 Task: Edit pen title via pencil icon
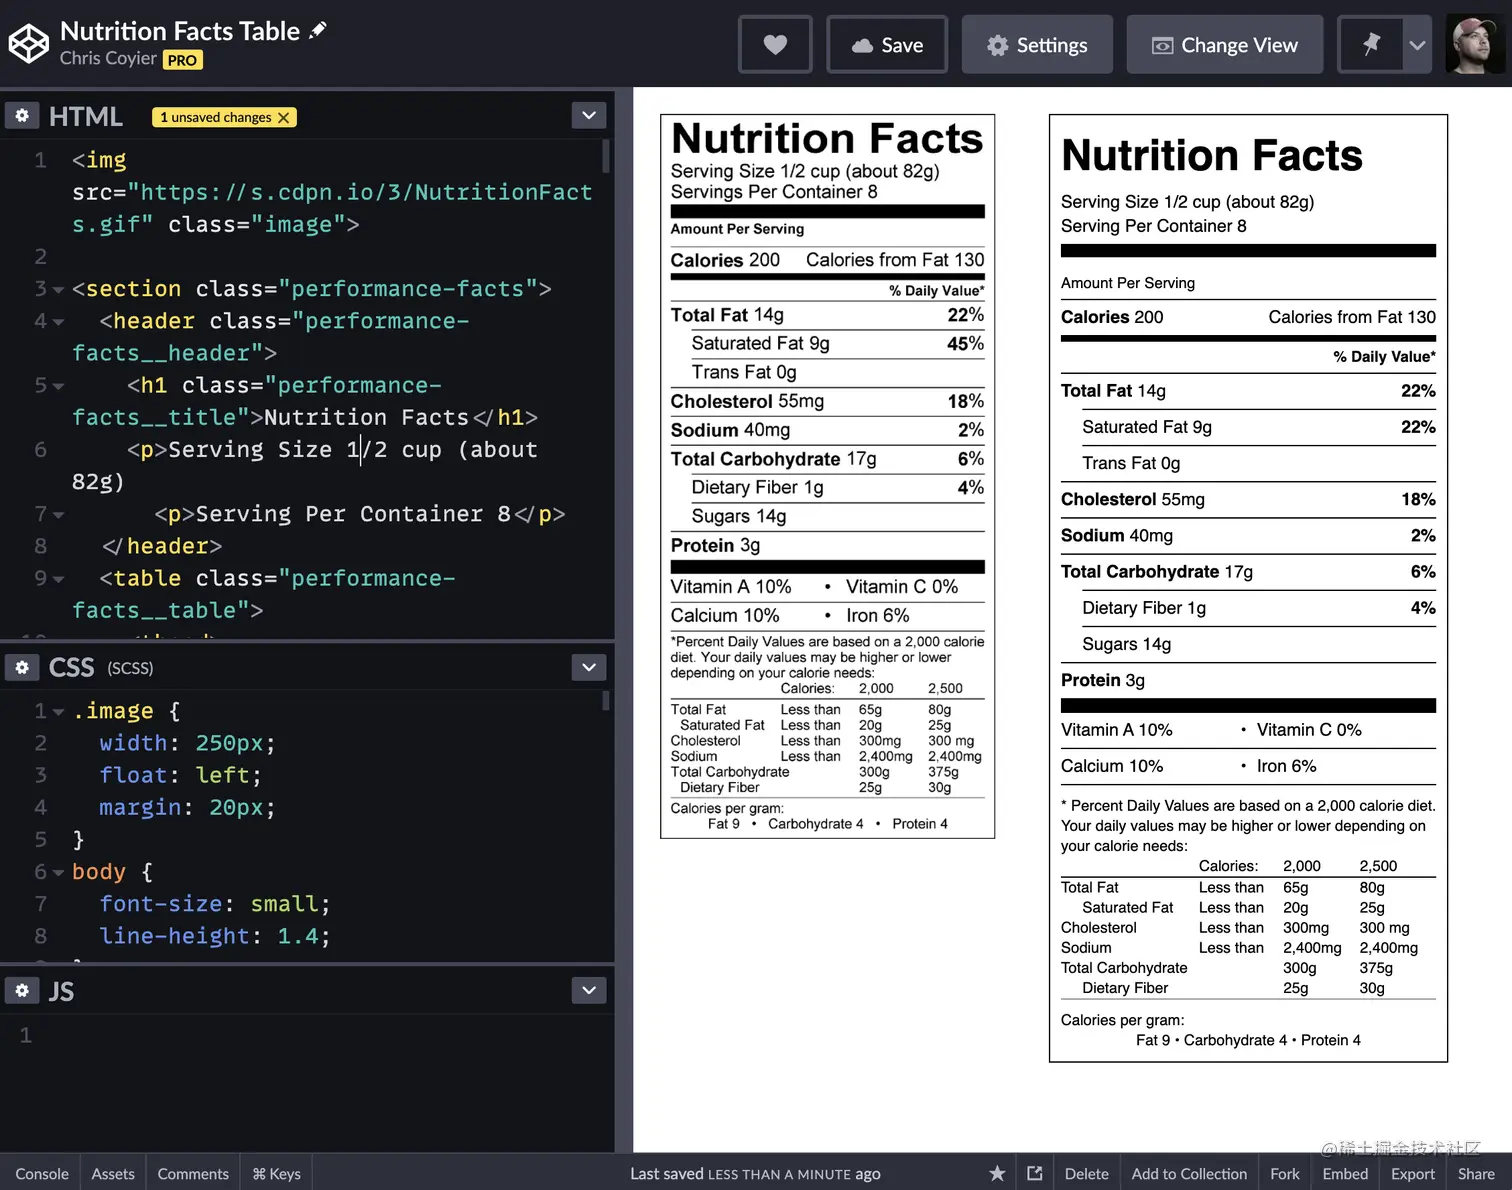tap(318, 31)
